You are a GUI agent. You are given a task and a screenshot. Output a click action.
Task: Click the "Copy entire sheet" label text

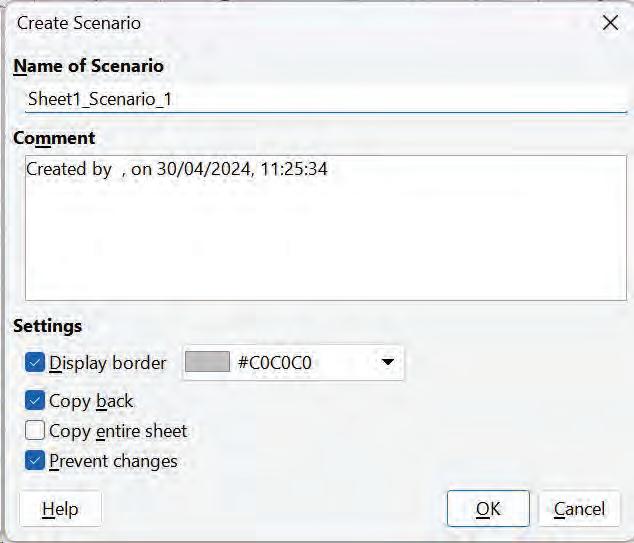click(x=118, y=431)
